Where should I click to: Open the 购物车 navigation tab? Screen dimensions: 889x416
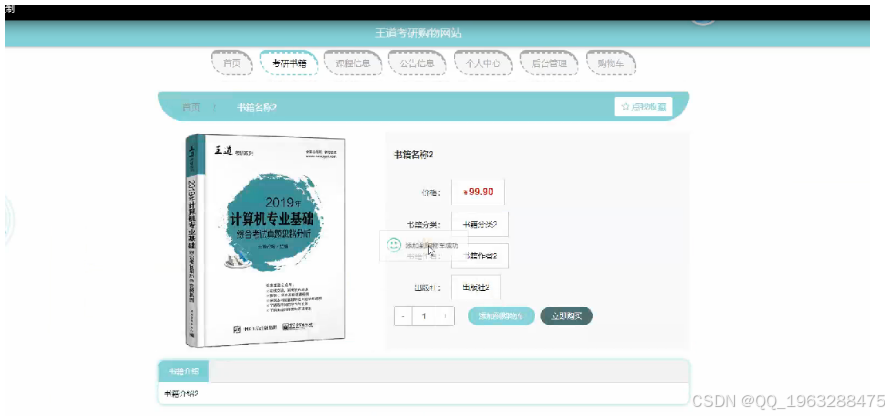611,63
